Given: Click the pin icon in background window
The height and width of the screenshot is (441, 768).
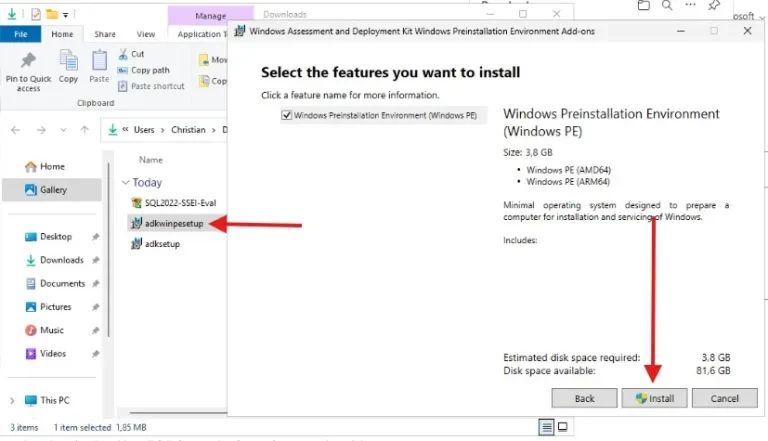Looking at the screenshot, I should click(714, 5).
